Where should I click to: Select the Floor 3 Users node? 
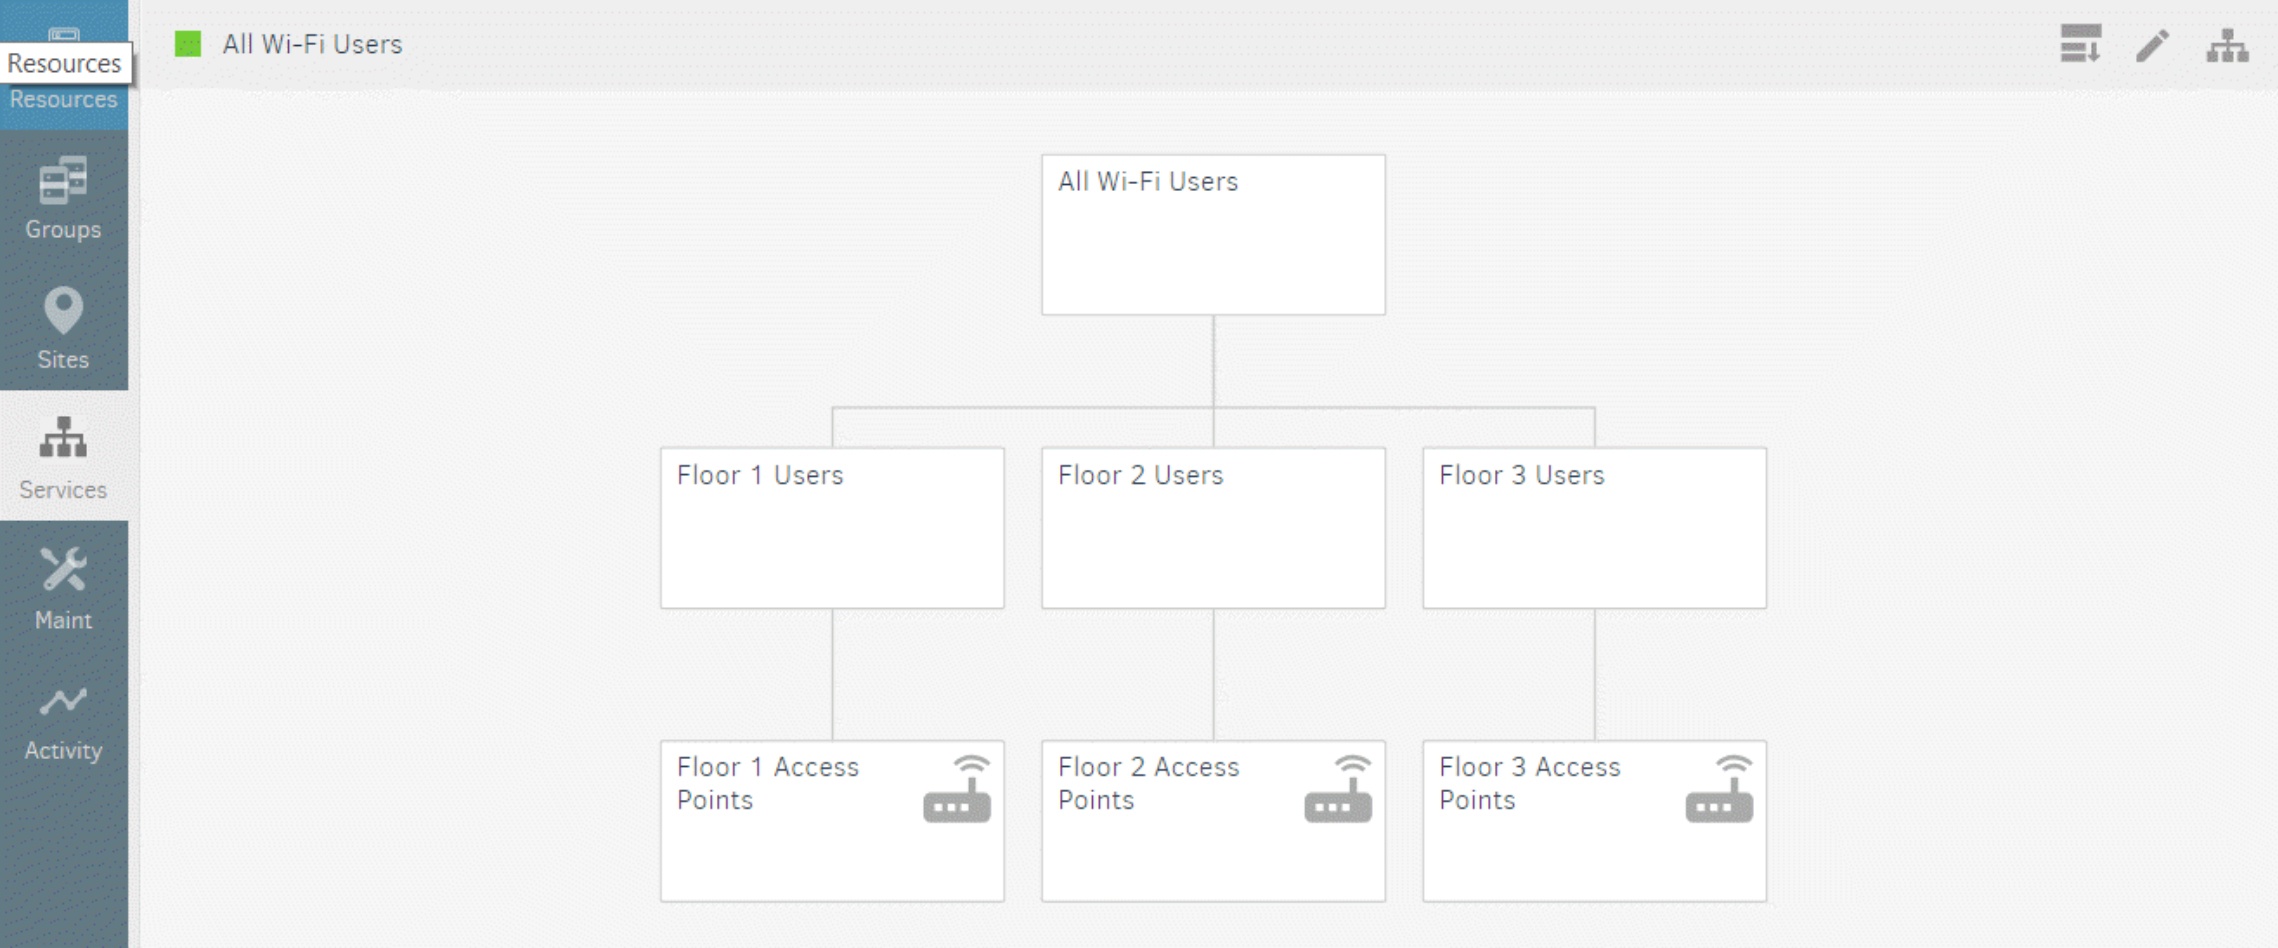tap(1594, 527)
